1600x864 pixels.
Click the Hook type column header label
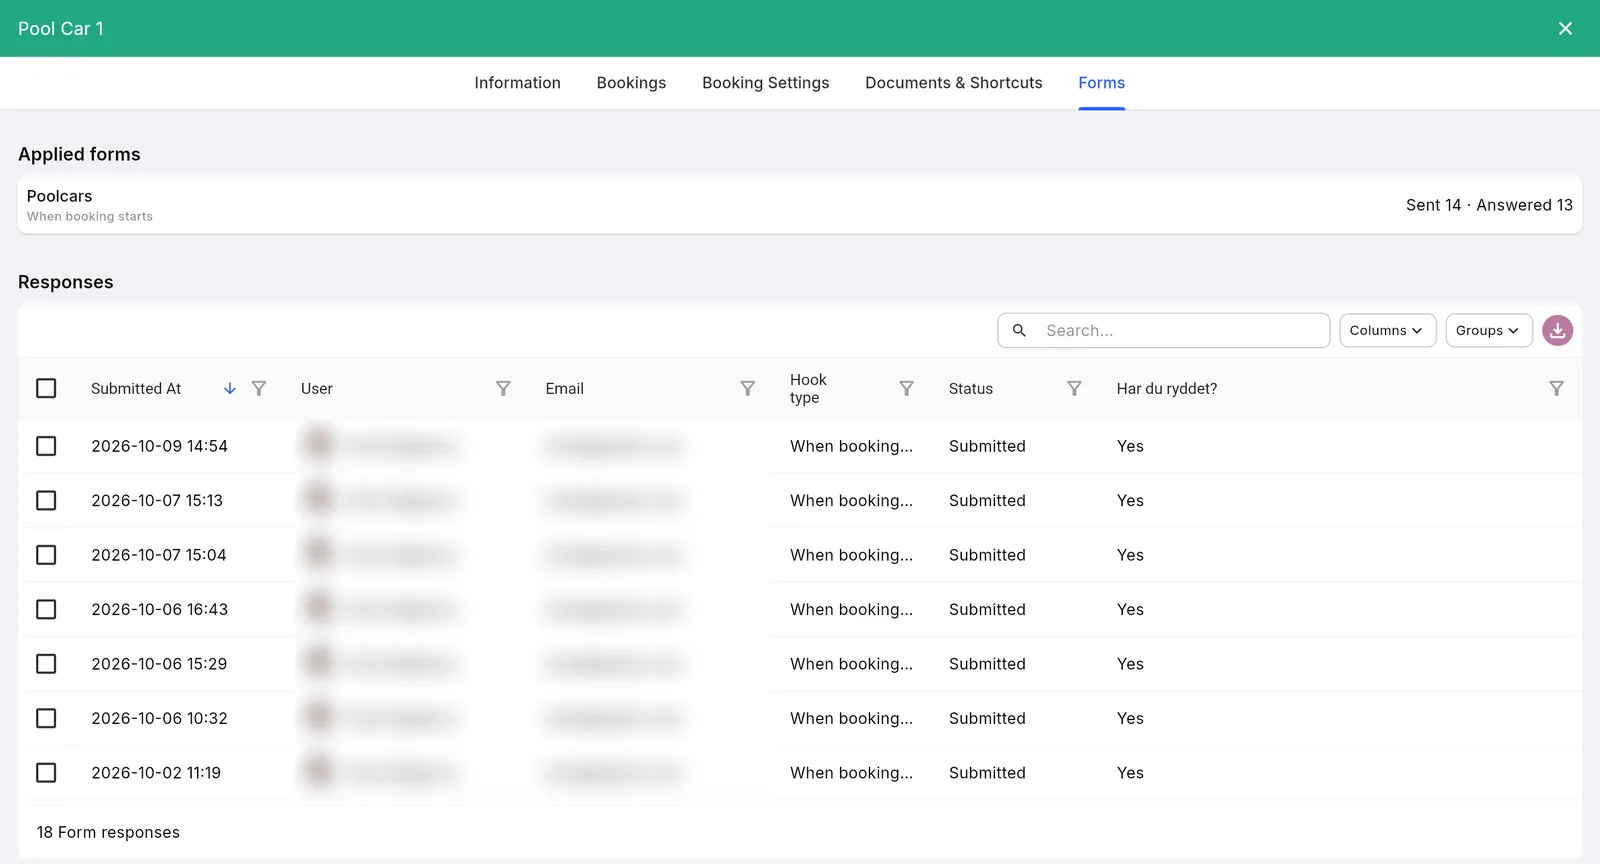808,388
